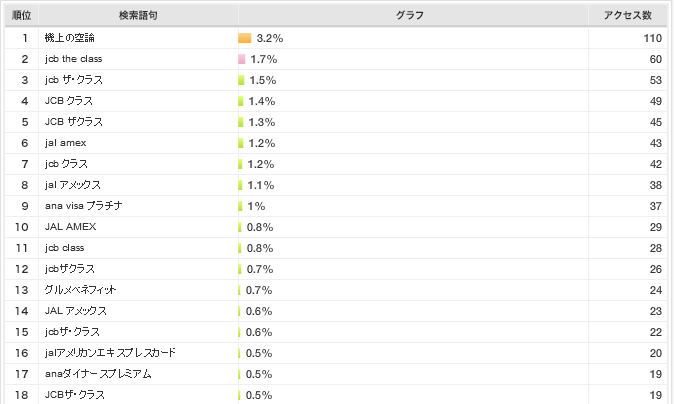Click the 順位 column header
Screen dimensions: 675x404
tap(22, 16)
